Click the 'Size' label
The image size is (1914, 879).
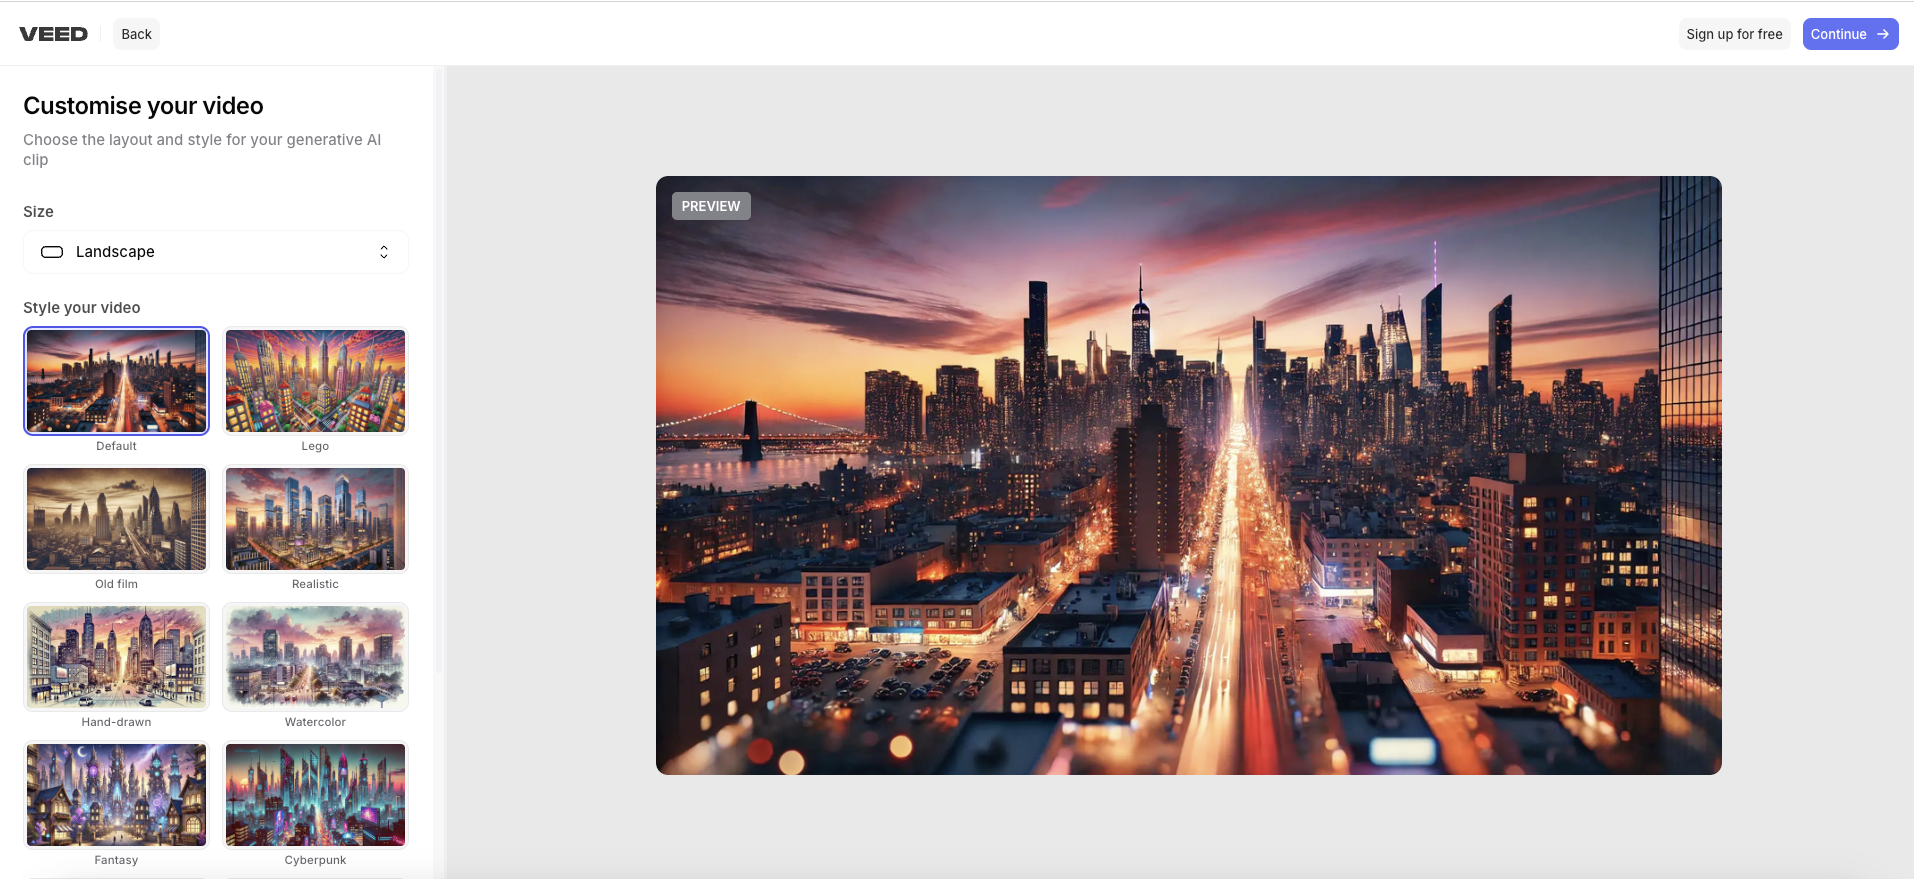click(x=38, y=212)
